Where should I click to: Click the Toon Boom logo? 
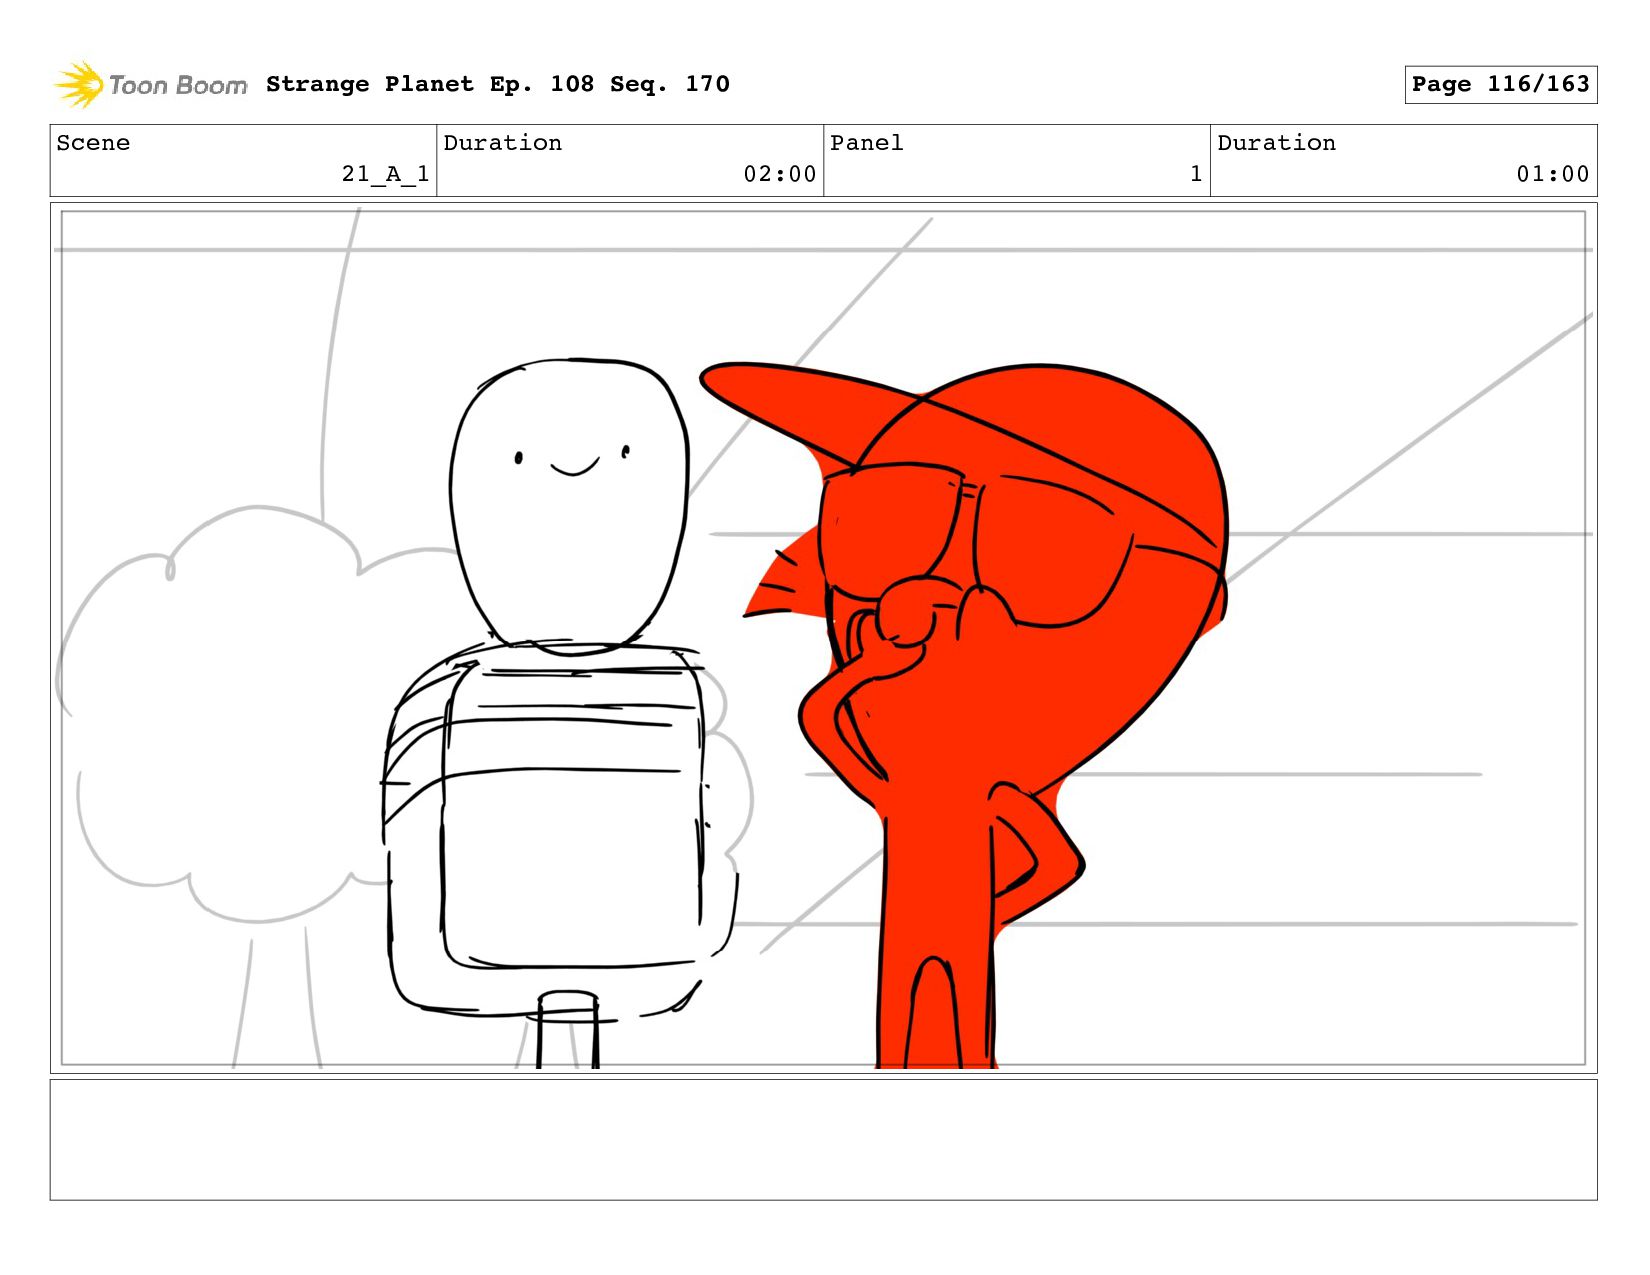(150, 85)
